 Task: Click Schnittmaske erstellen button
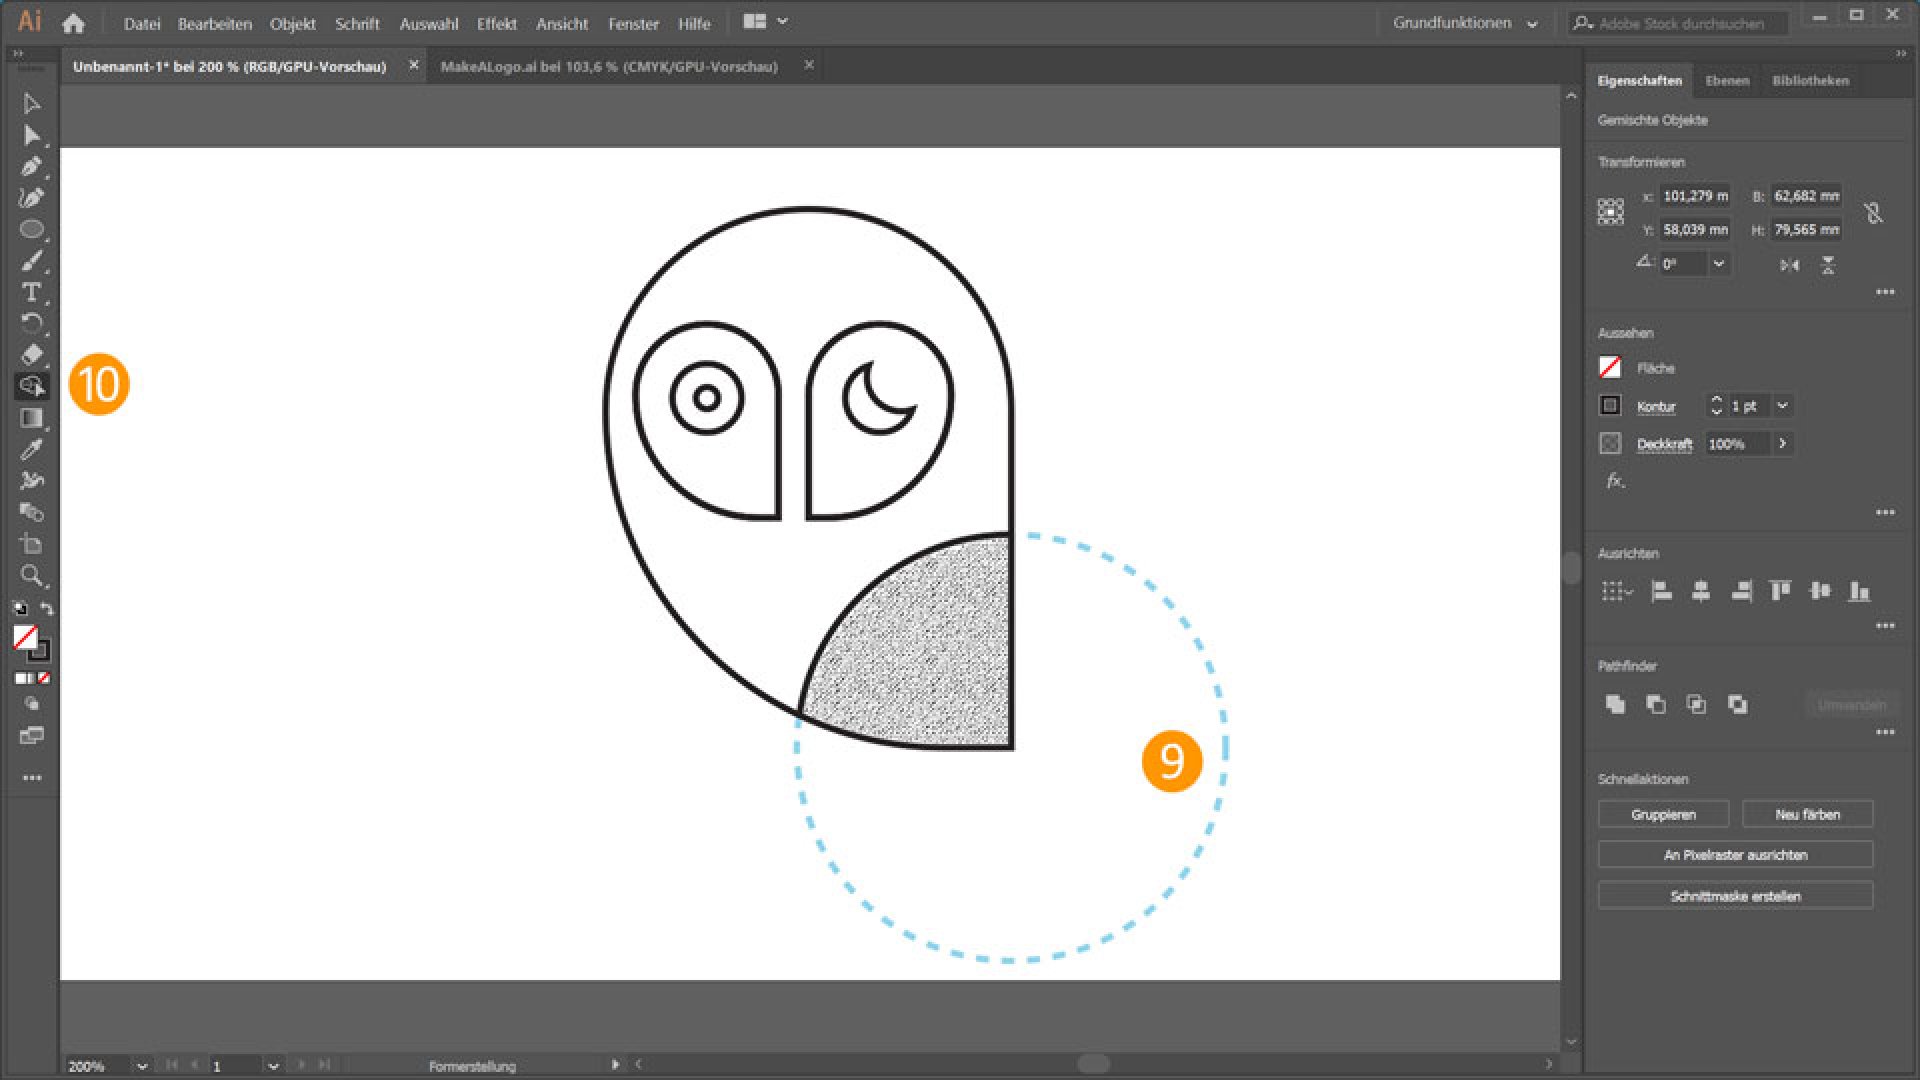1735,896
